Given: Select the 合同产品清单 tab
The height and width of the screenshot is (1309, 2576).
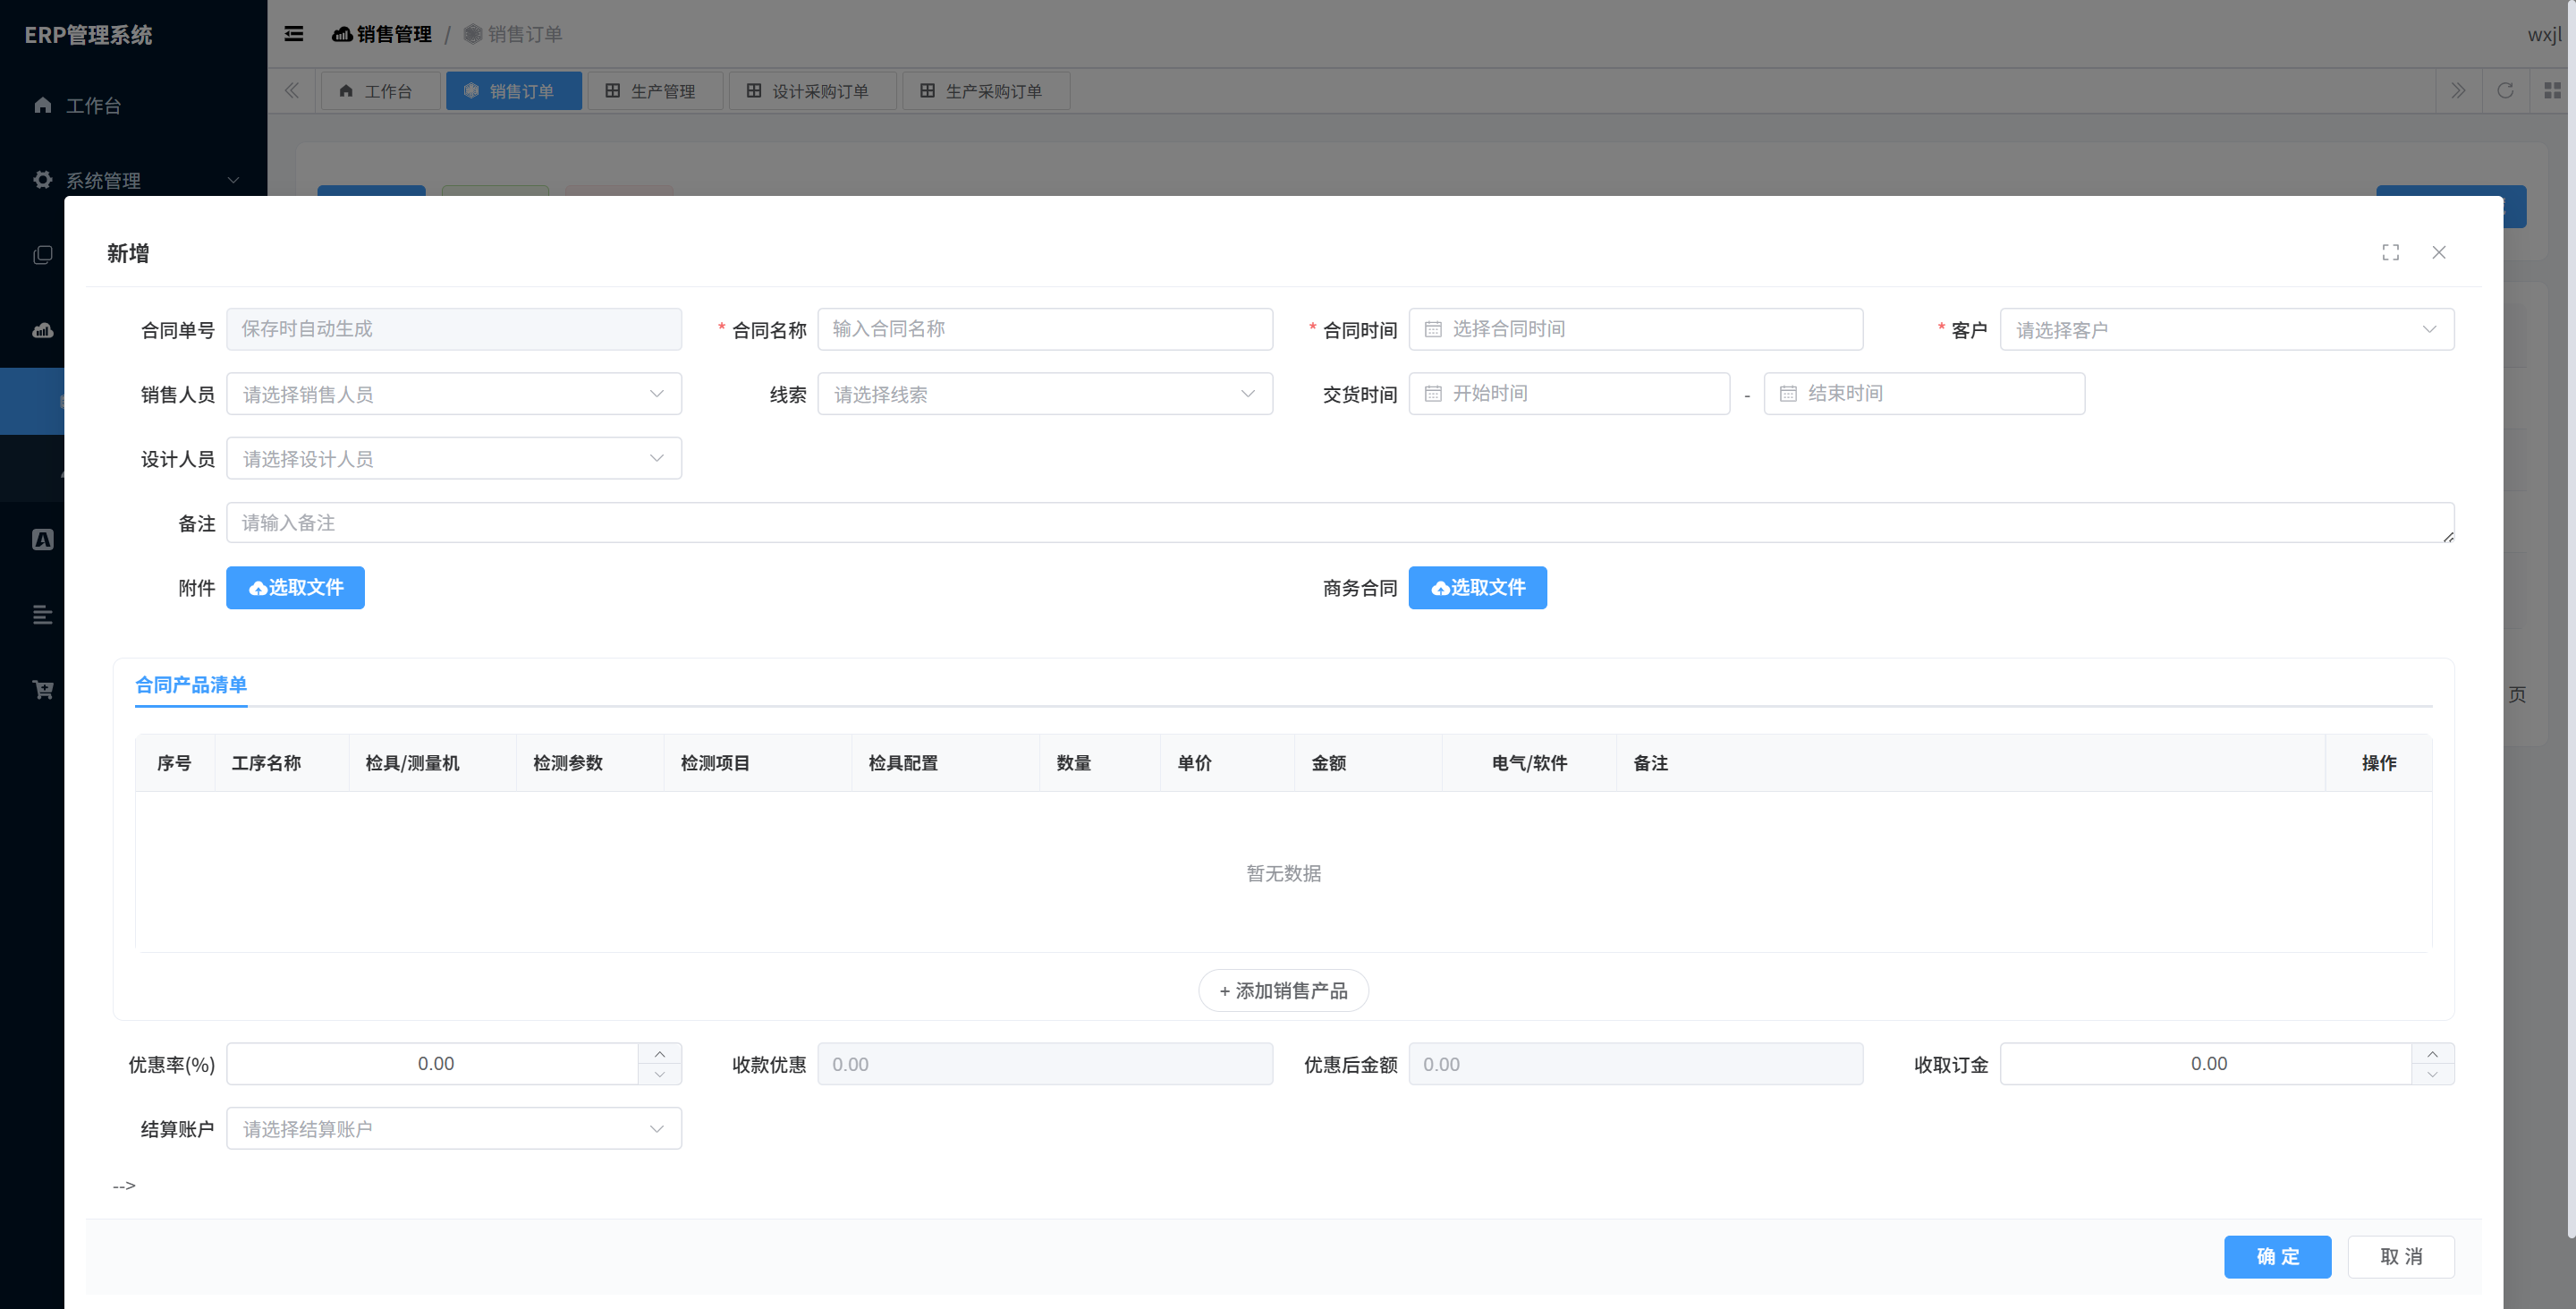Looking at the screenshot, I should (x=191, y=685).
